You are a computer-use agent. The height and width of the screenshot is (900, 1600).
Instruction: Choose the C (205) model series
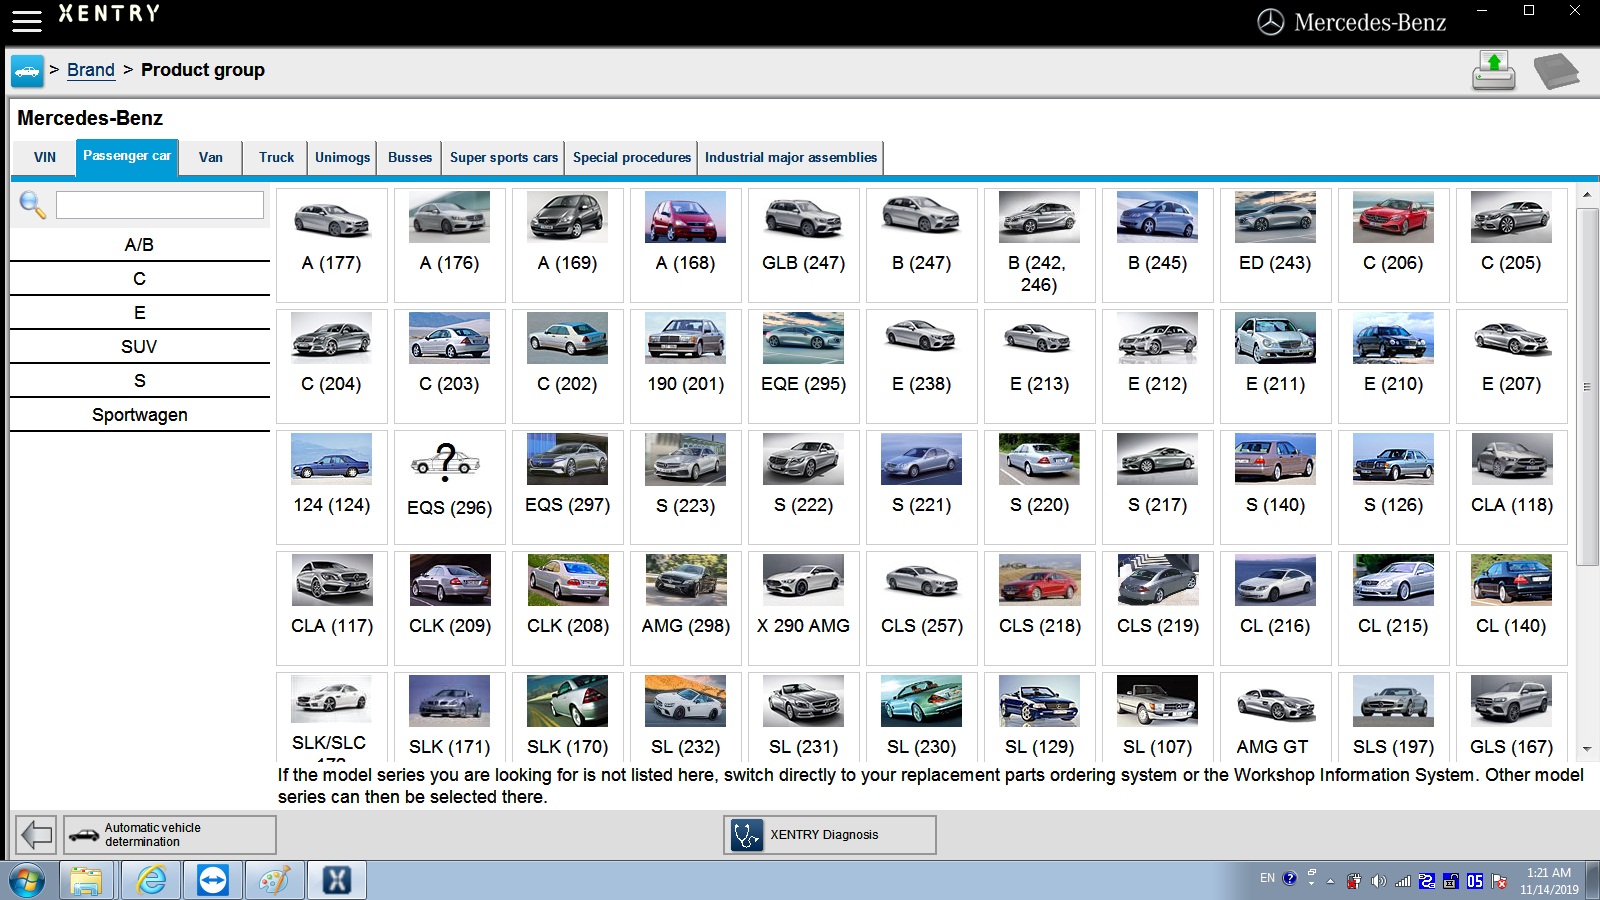click(1511, 245)
